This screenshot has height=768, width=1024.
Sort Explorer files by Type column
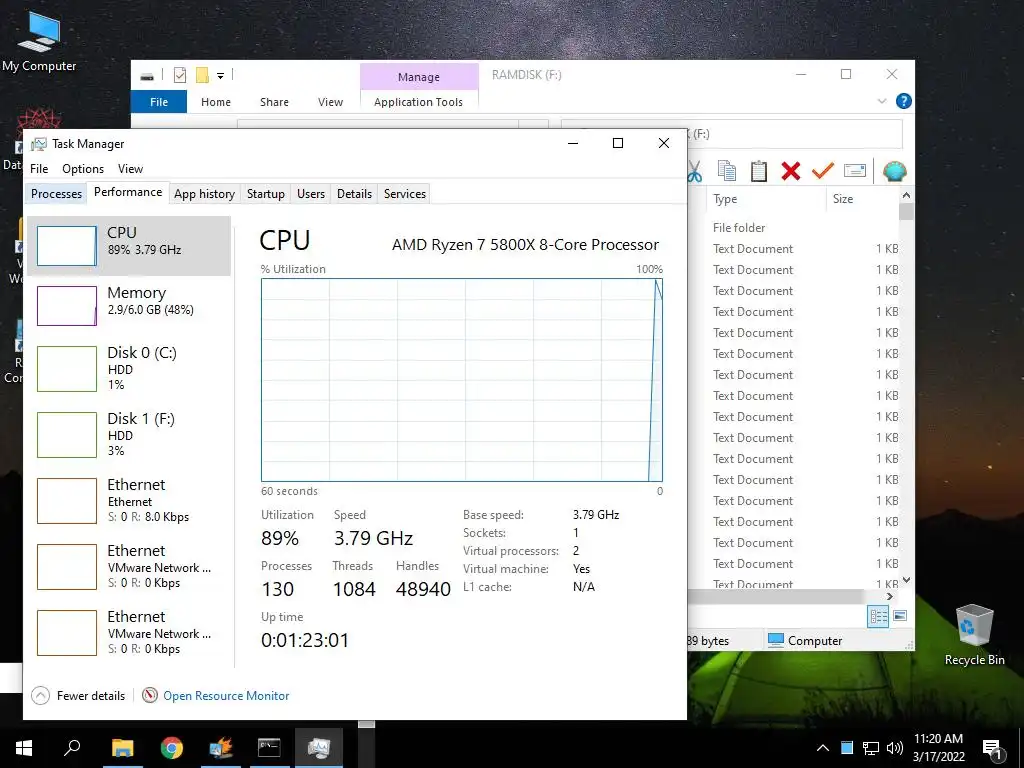(765, 199)
